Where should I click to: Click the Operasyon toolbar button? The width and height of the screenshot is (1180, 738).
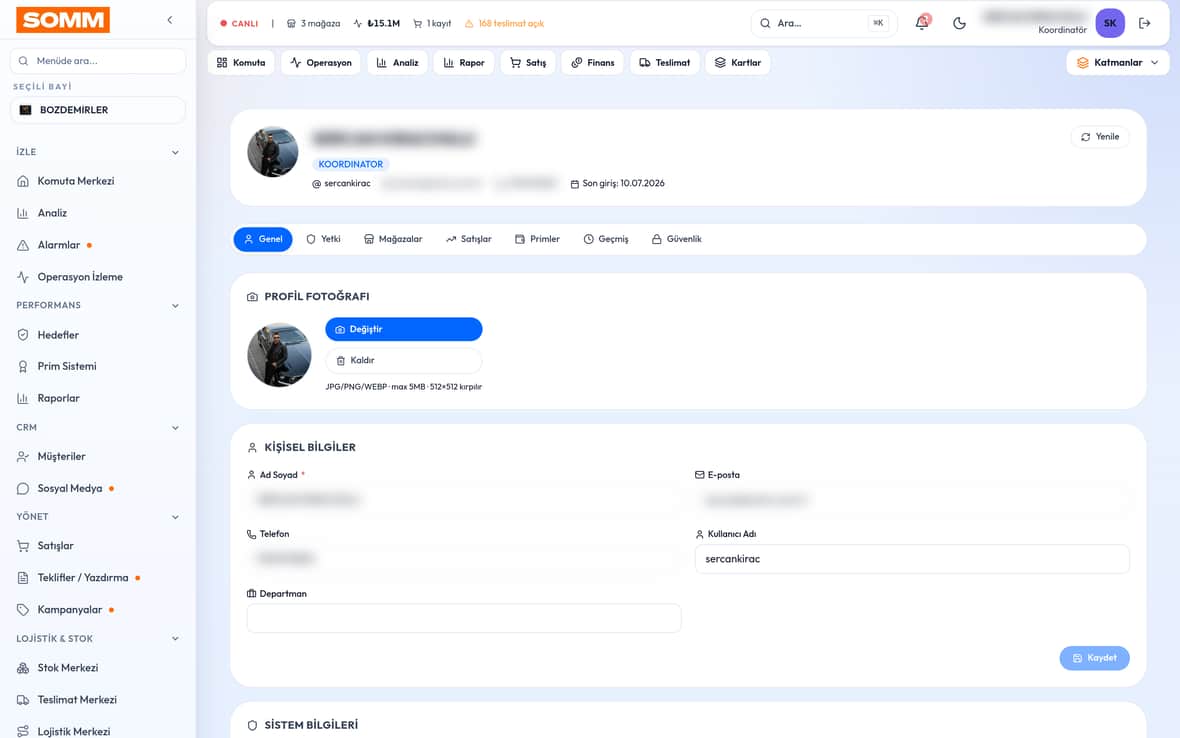point(321,62)
